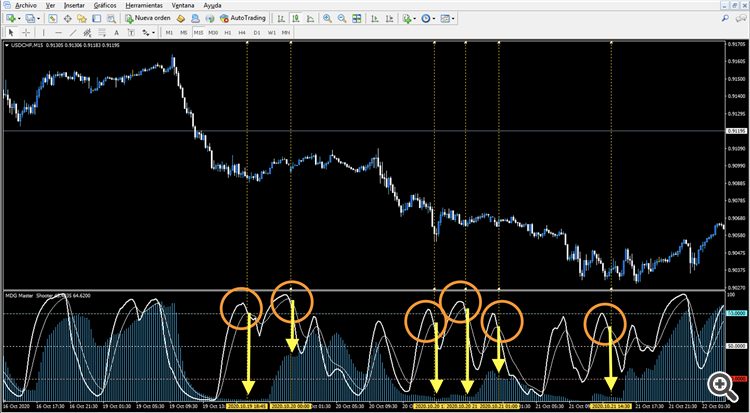The width and height of the screenshot is (750, 413).
Task: Click the globe signals icon
Action: (209, 18)
